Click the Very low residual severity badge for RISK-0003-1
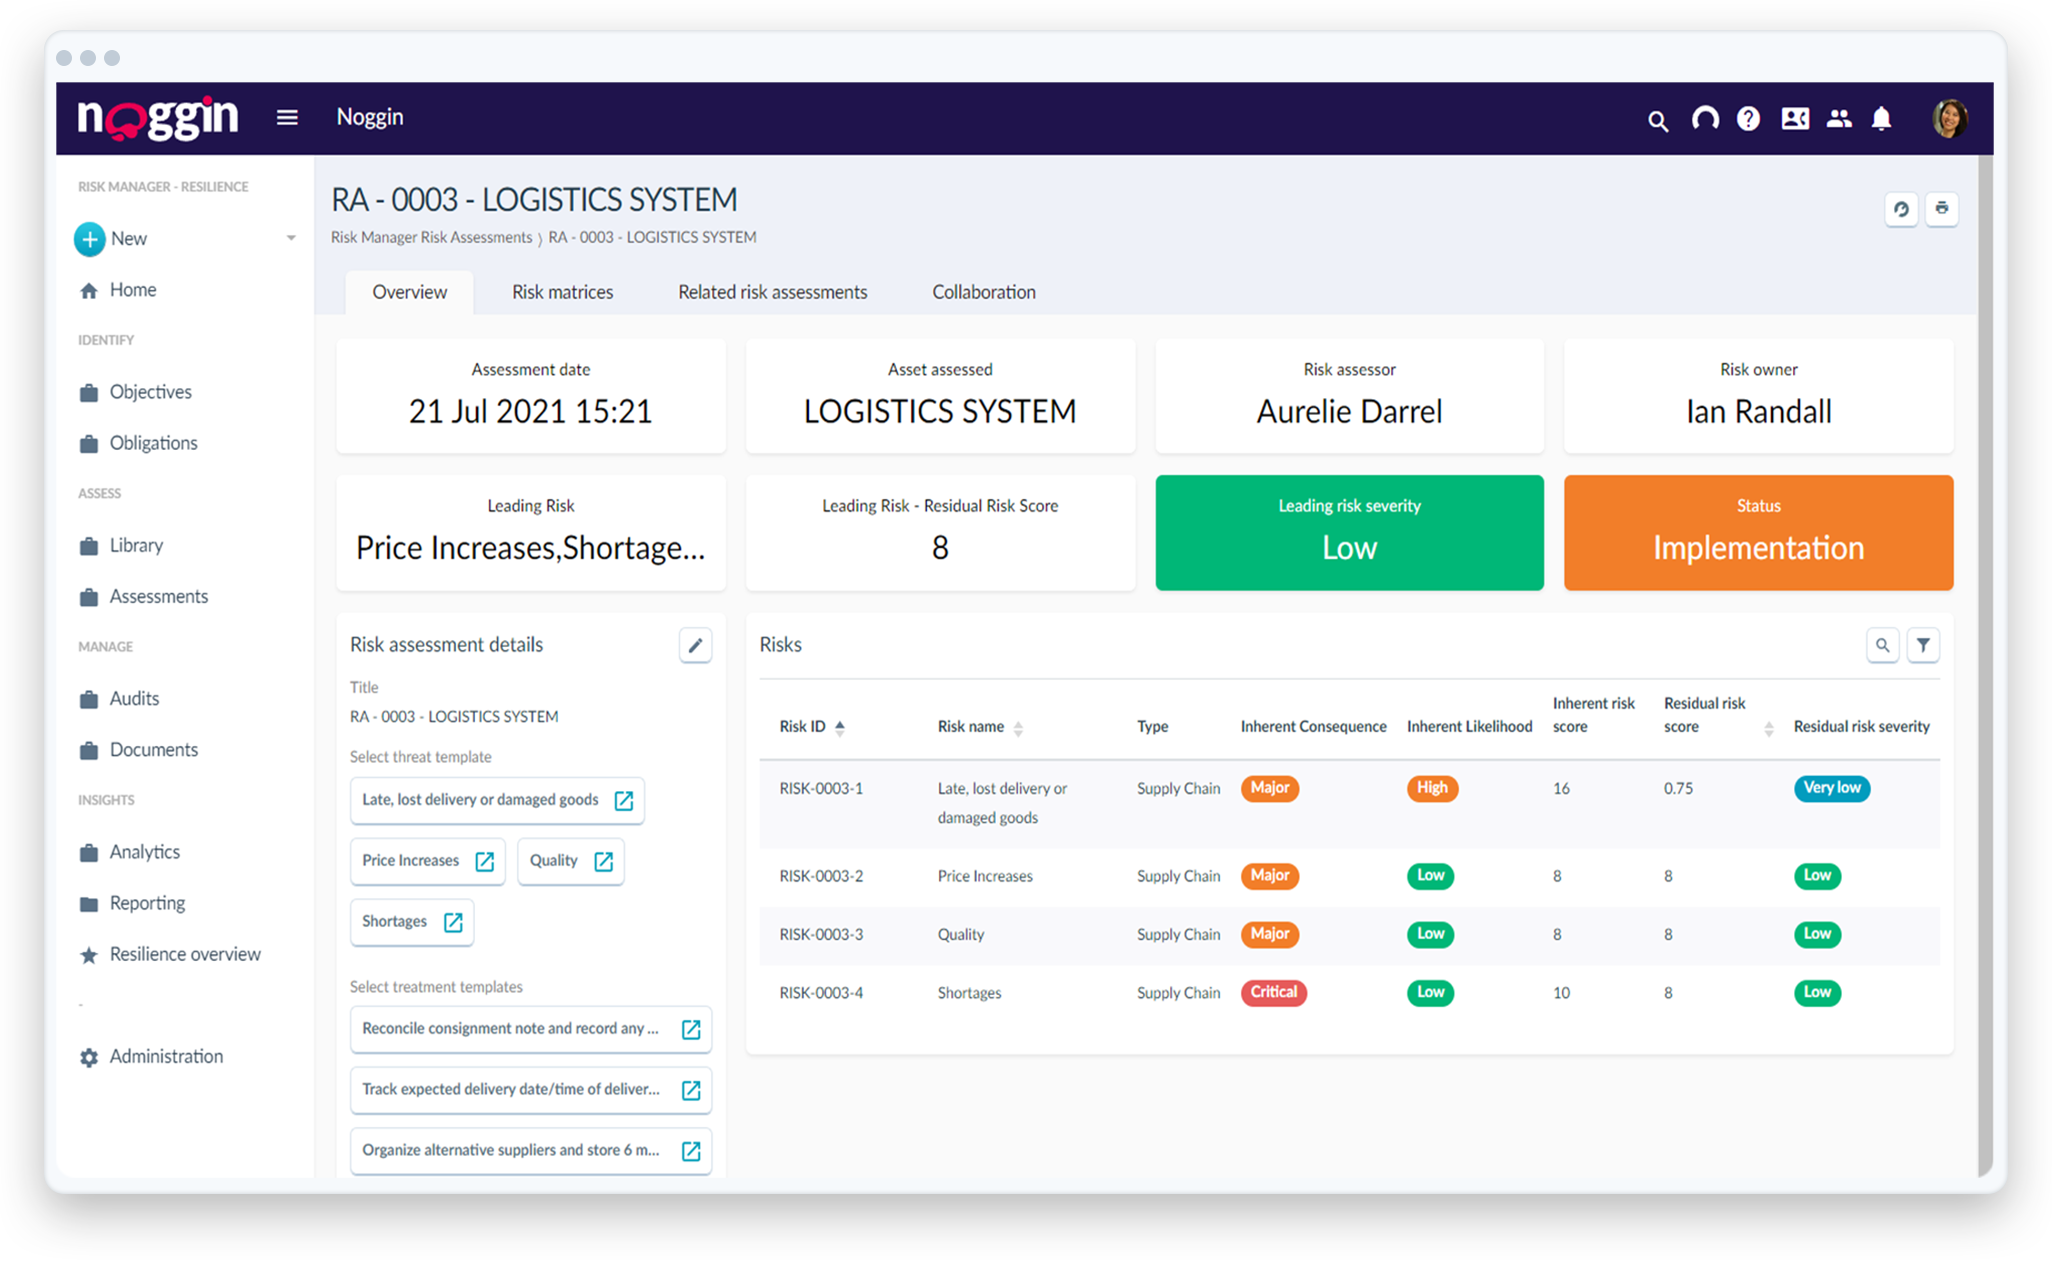Viewport: 2052px width, 1264px height. (x=1831, y=788)
